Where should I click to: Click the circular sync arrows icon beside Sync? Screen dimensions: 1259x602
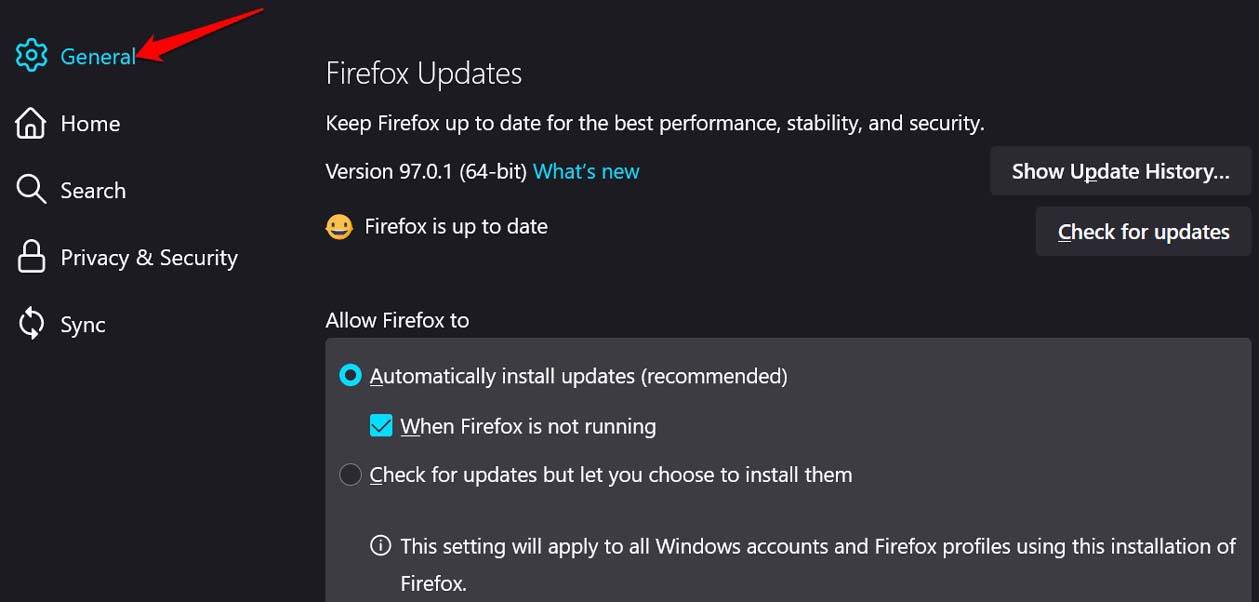click(31, 323)
